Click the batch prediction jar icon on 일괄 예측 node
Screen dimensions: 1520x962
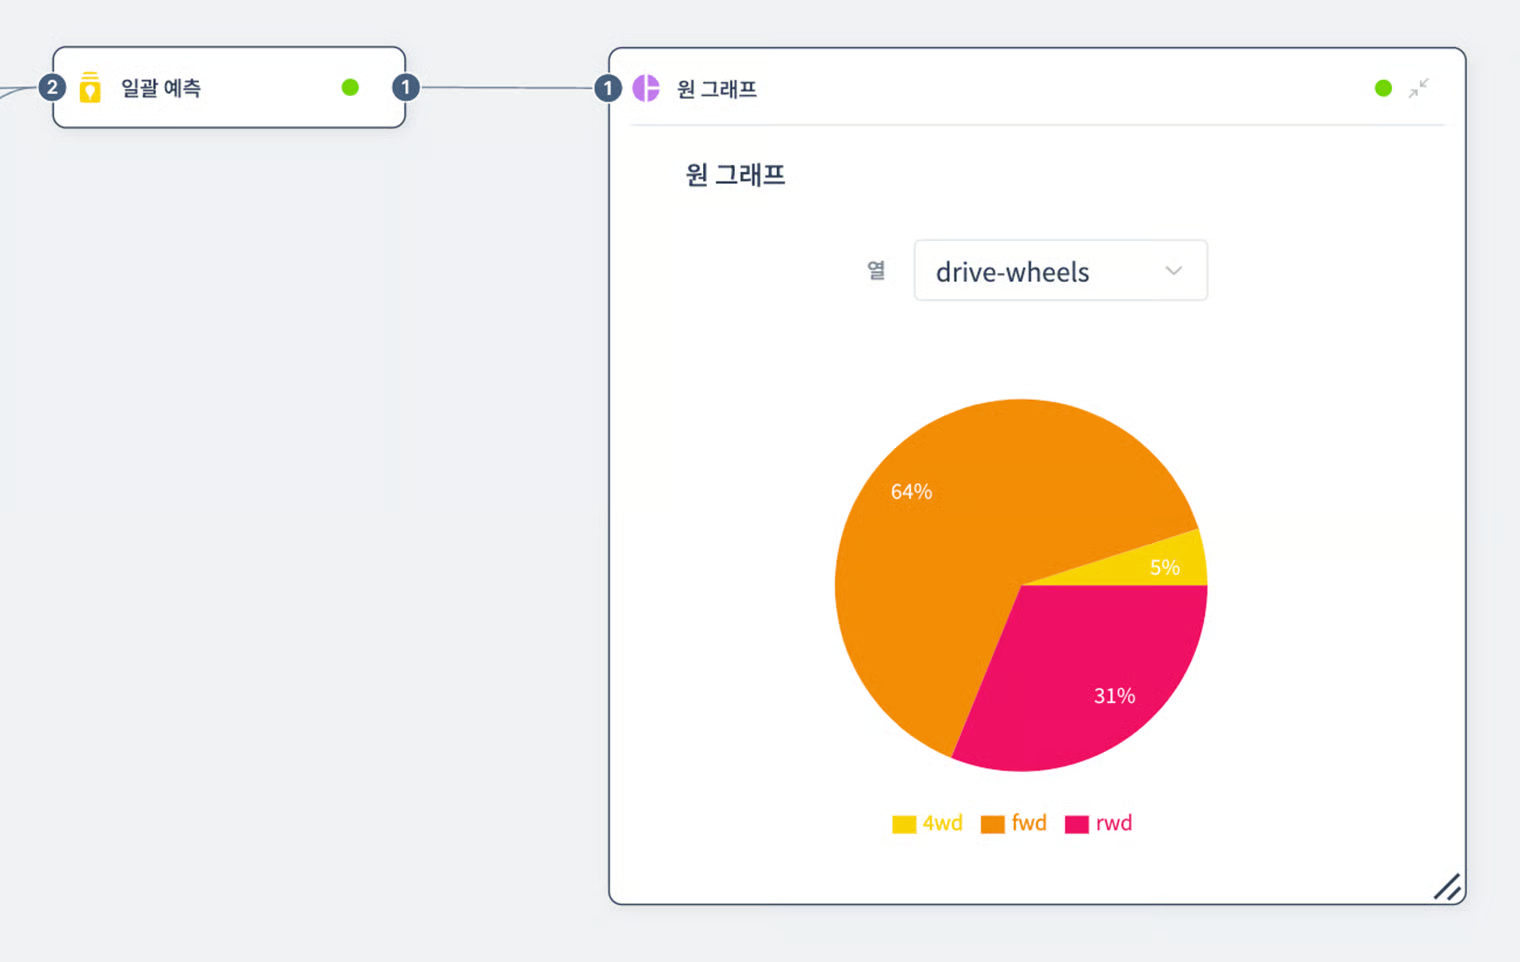pos(90,87)
